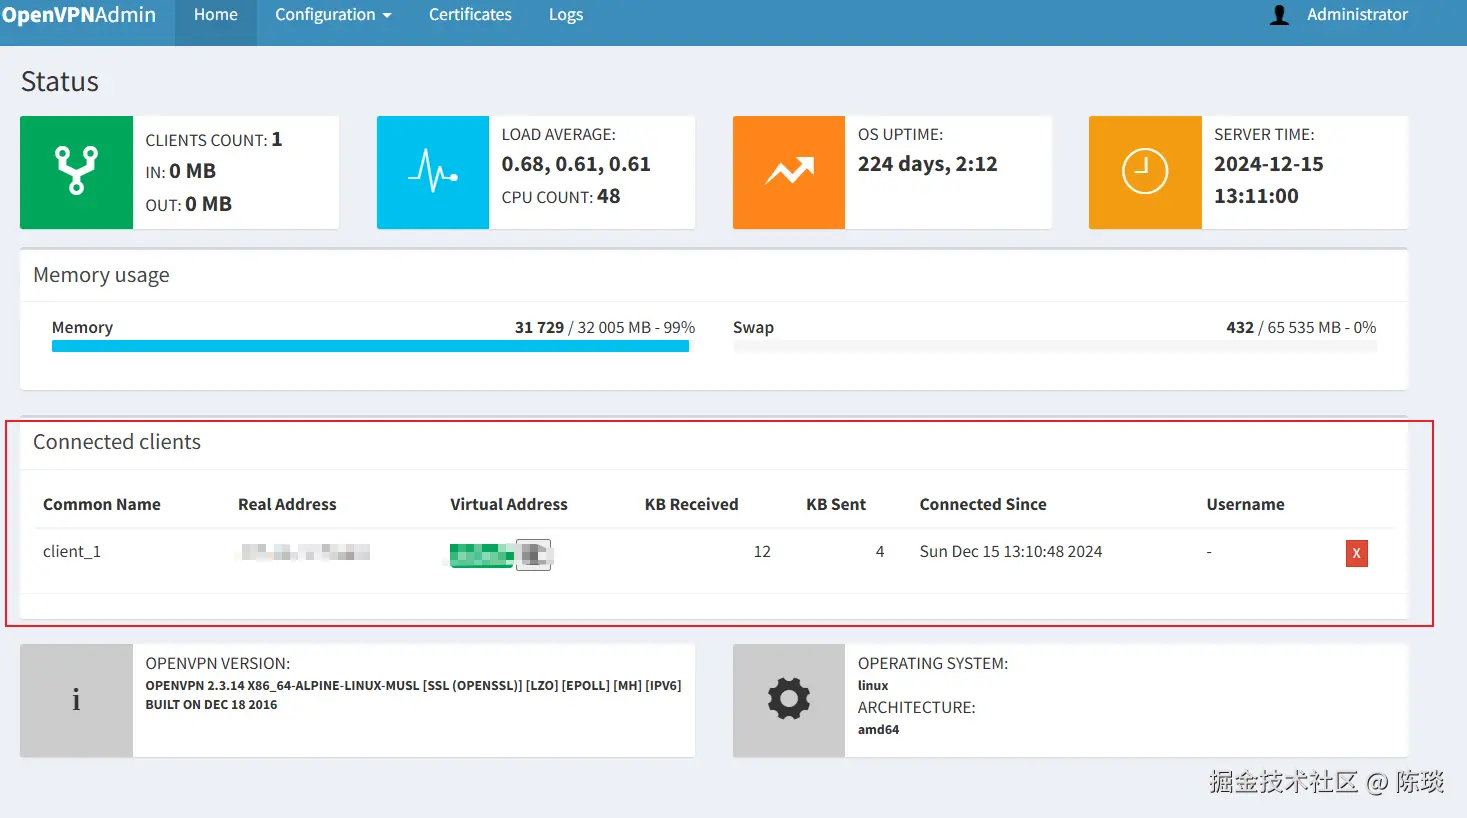Click the architecture value amd64
1467x818 pixels.
(x=879, y=730)
